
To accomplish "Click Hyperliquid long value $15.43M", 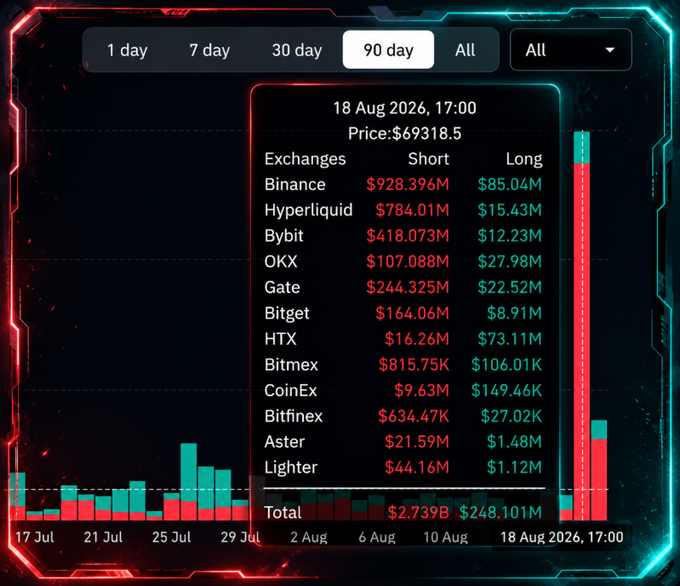I will (510, 210).
